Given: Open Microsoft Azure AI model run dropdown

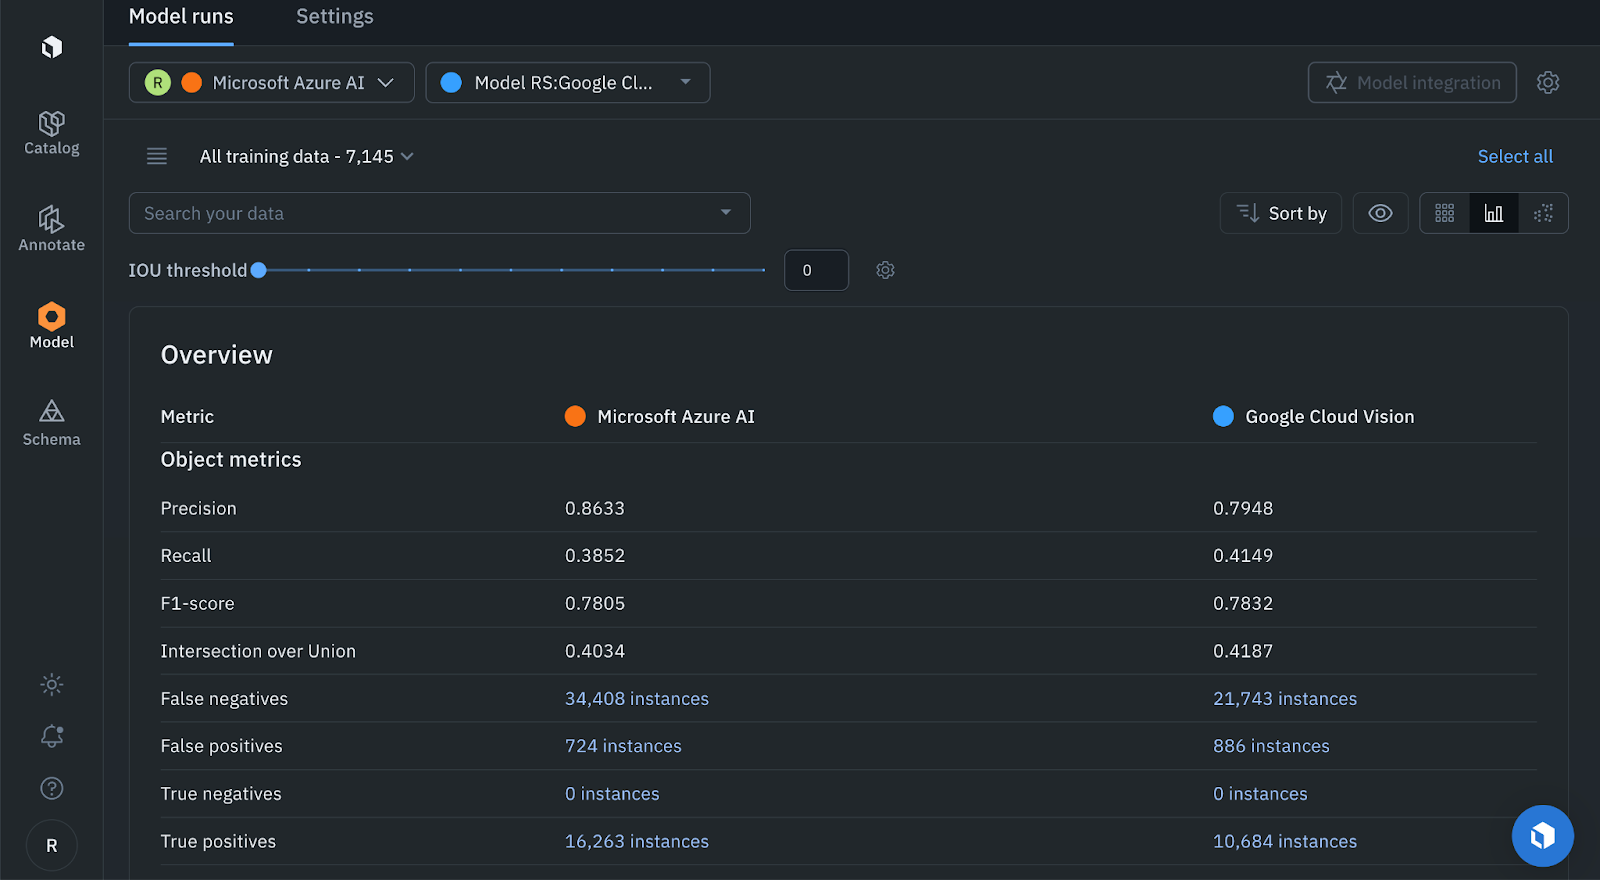Looking at the screenshot, I should pyautogui.click(x=272, y=83).
